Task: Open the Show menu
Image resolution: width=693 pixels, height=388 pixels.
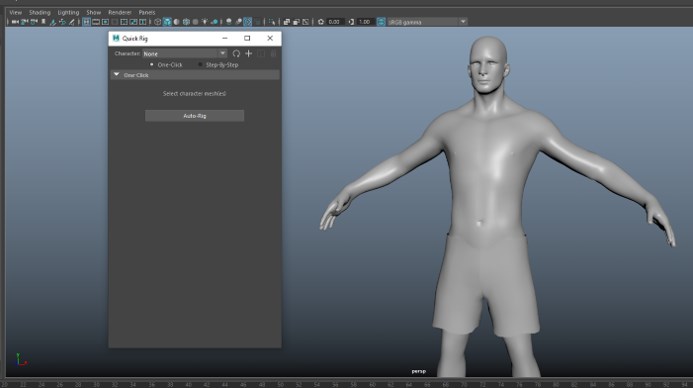Action: [x=94, y=12]
